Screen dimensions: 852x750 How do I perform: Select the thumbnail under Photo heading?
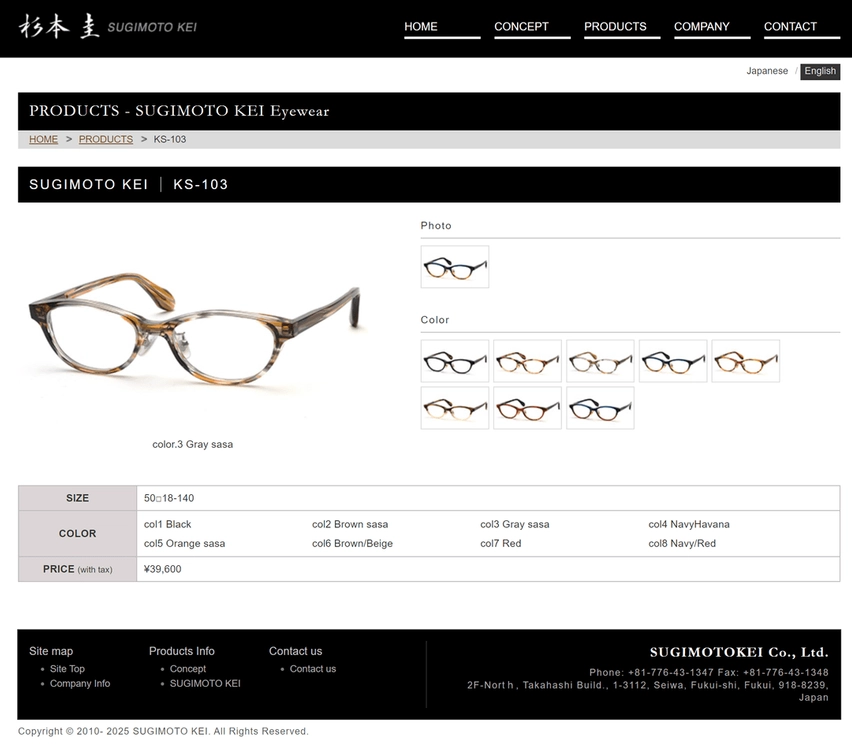coord(455,267)
